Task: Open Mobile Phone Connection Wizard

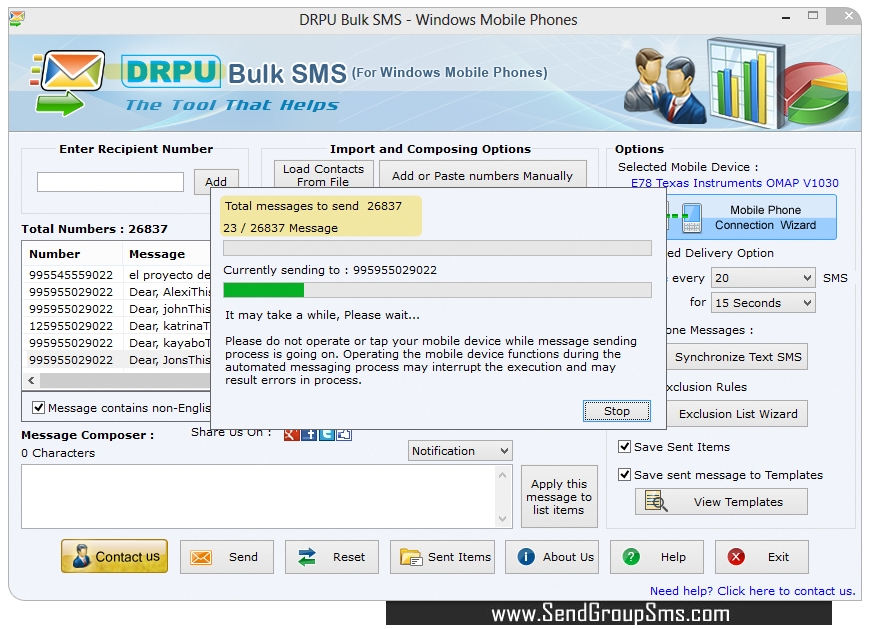Action: coord(752,217)
